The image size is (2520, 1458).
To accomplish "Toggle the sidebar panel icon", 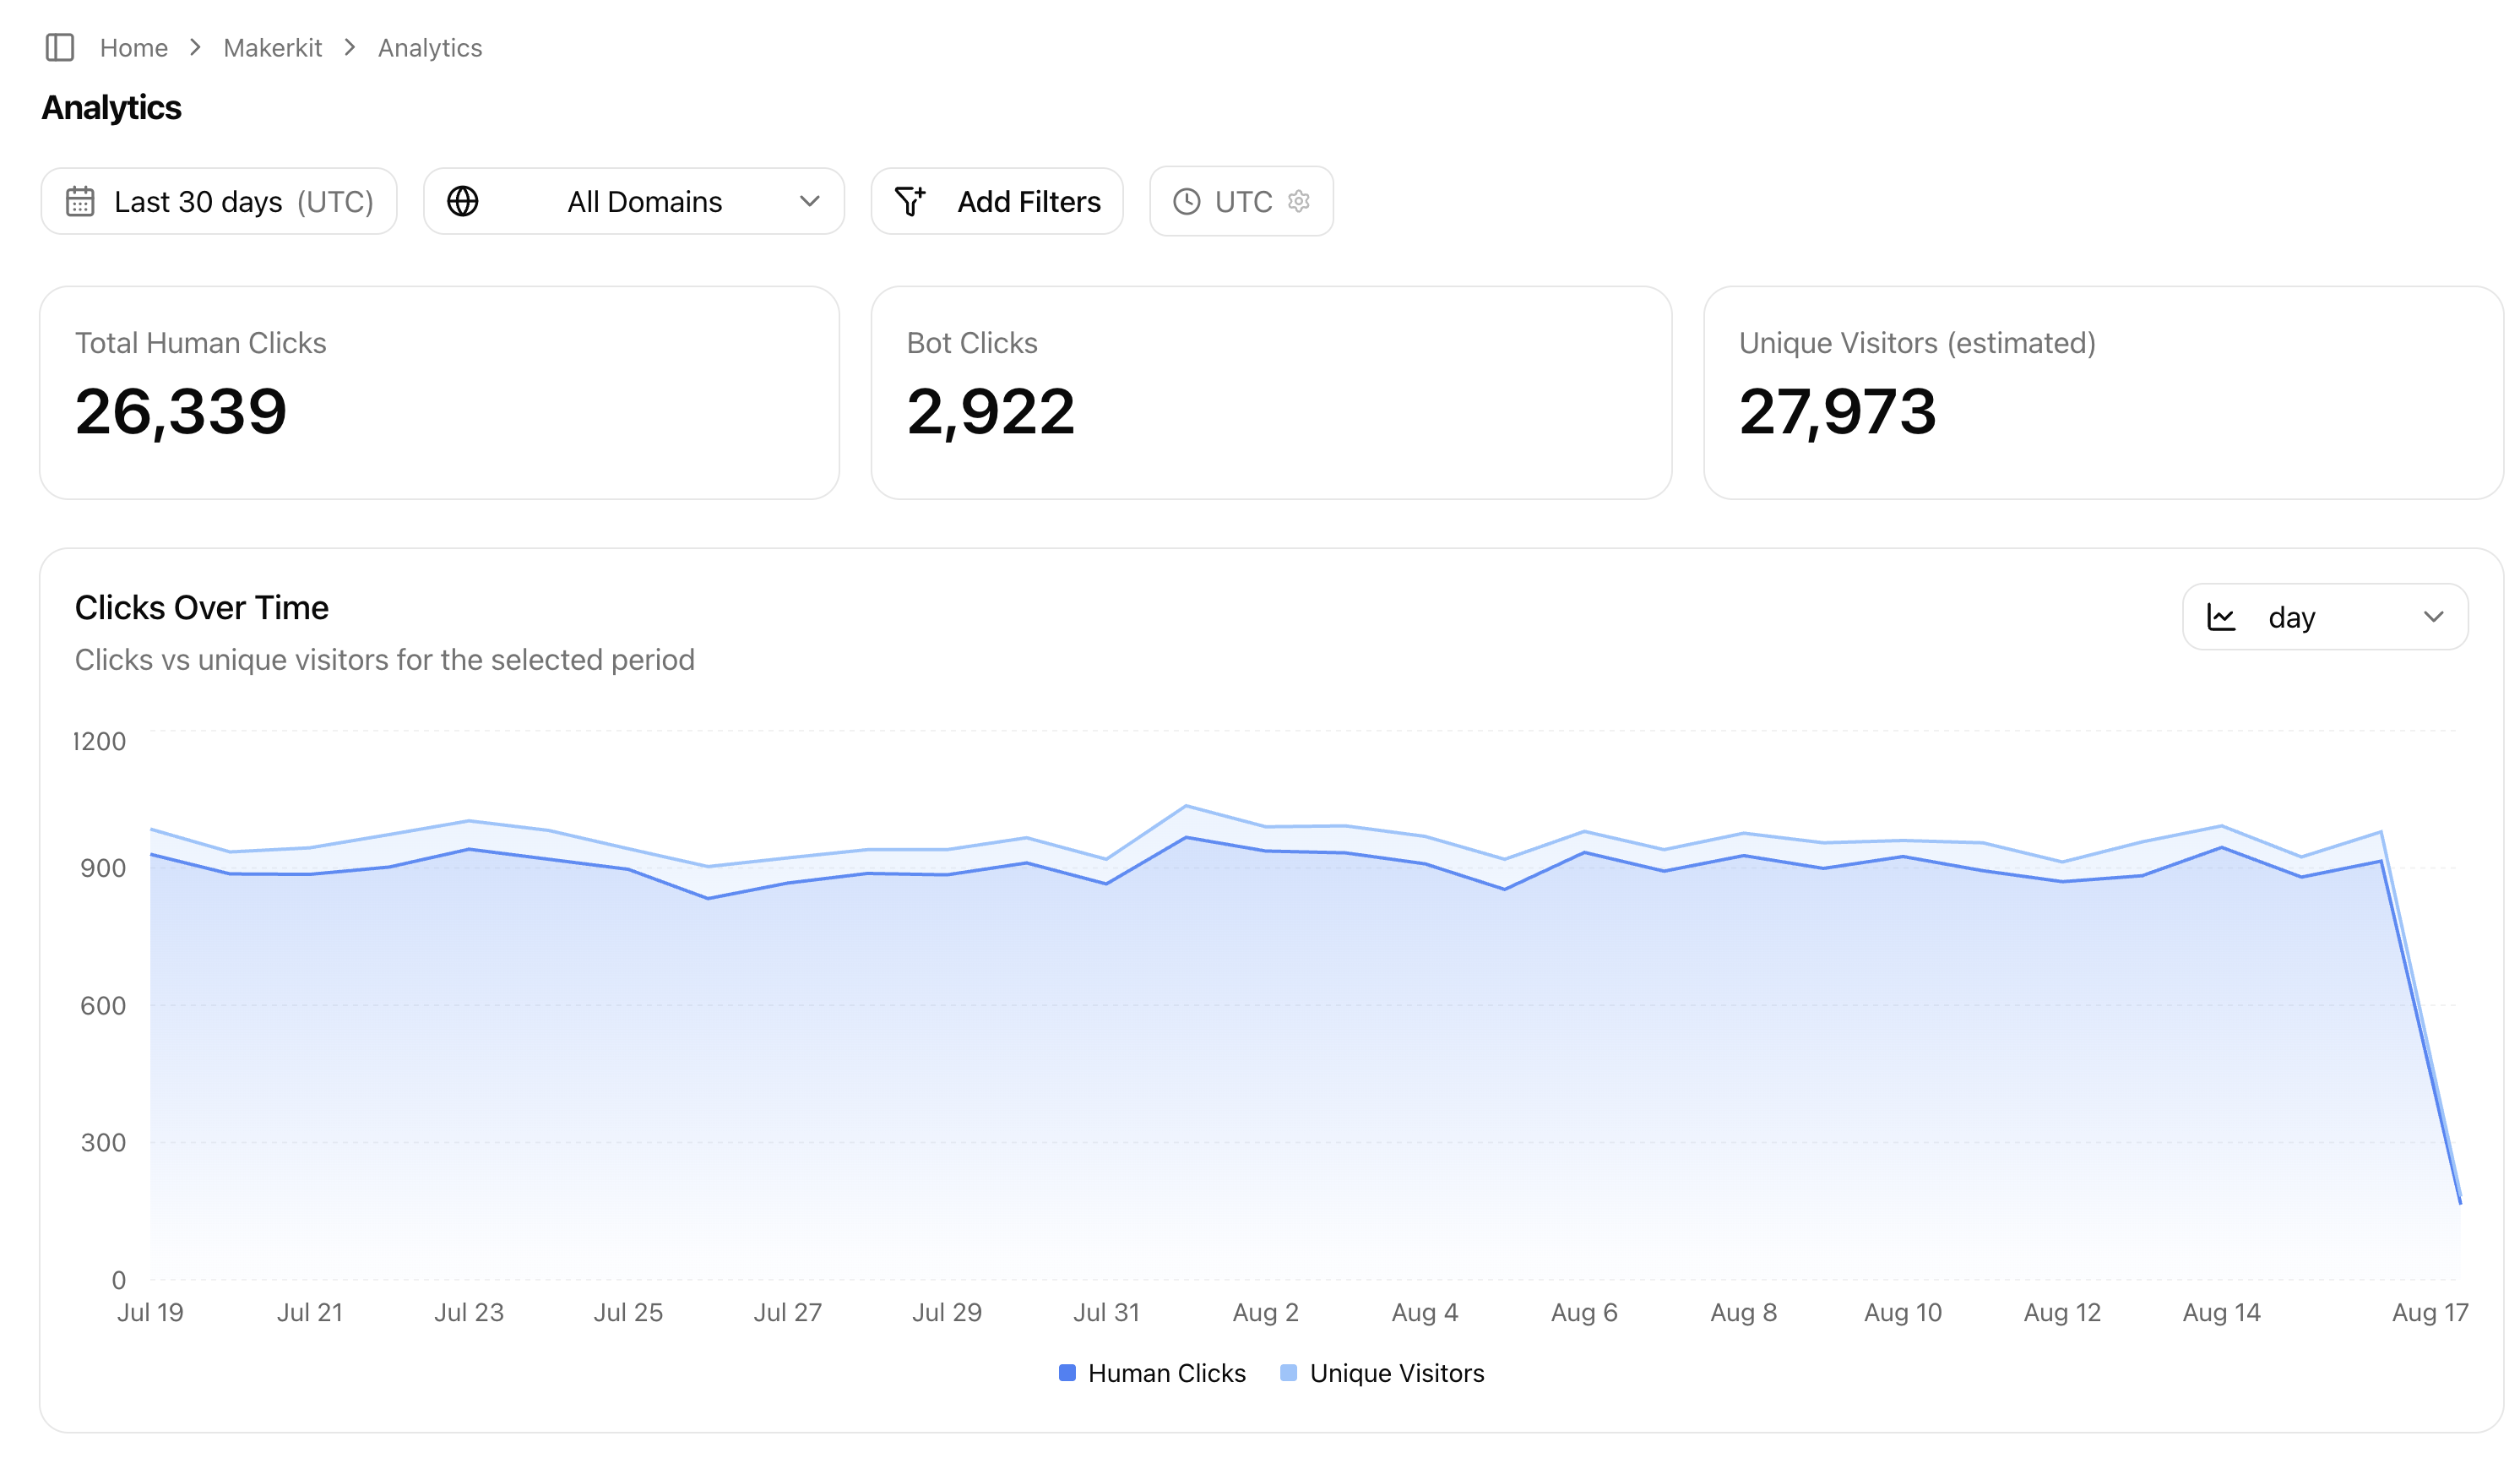I will coord(60,47).
